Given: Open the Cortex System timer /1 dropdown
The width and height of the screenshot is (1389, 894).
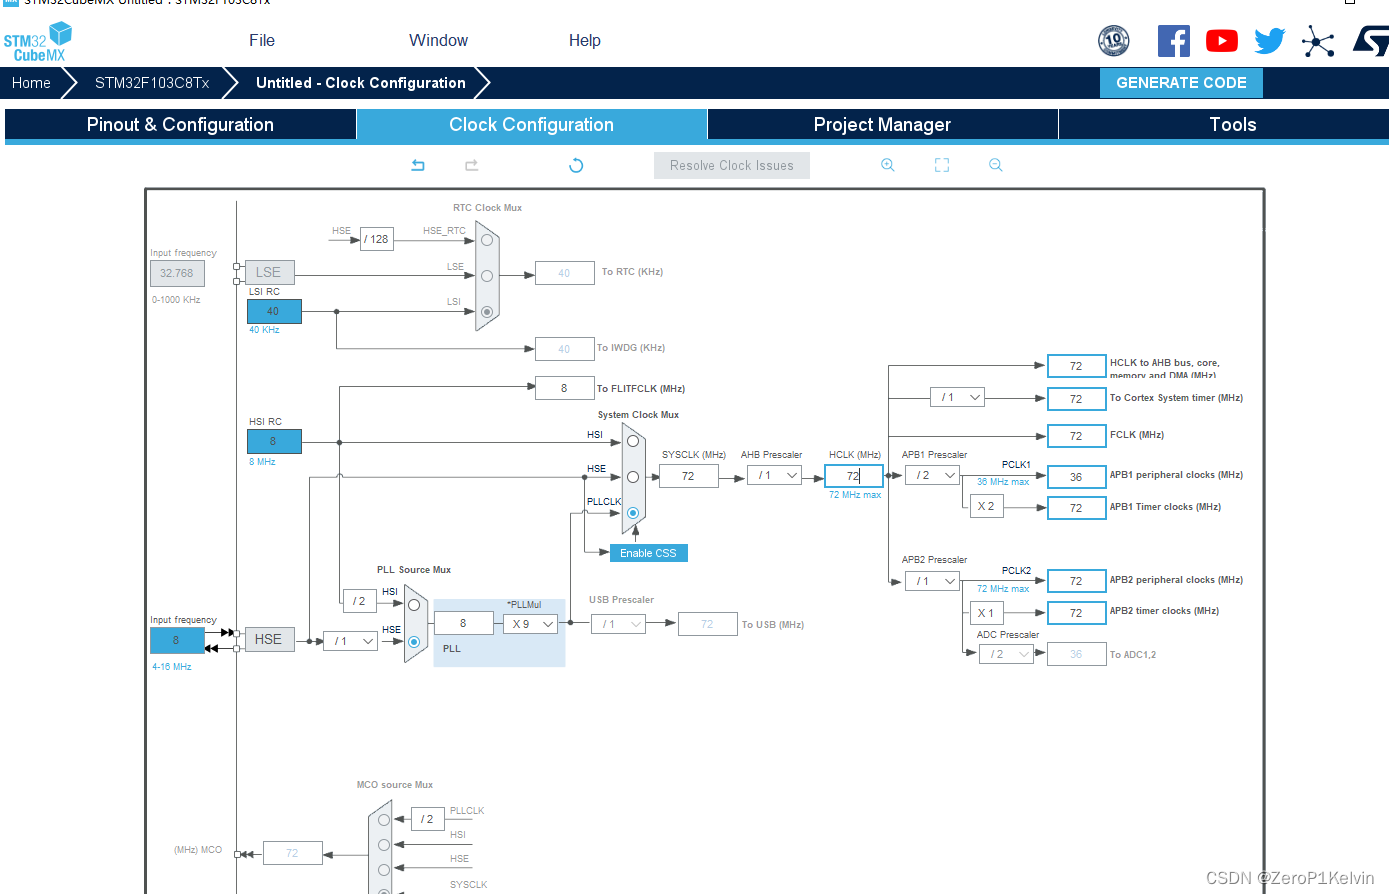Looking at the screenshot, I should 957,397.
